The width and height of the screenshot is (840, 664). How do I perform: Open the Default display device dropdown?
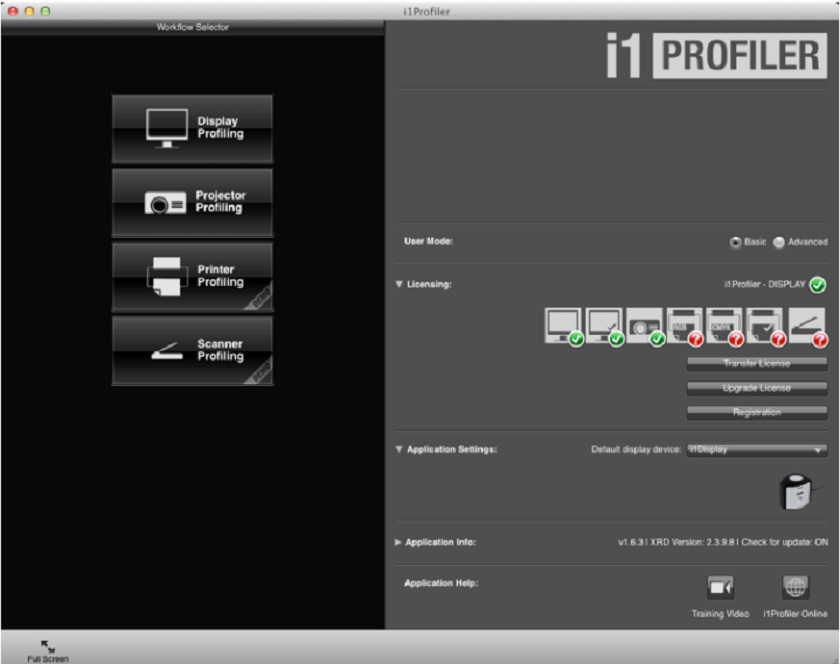(x=756, y=450)
